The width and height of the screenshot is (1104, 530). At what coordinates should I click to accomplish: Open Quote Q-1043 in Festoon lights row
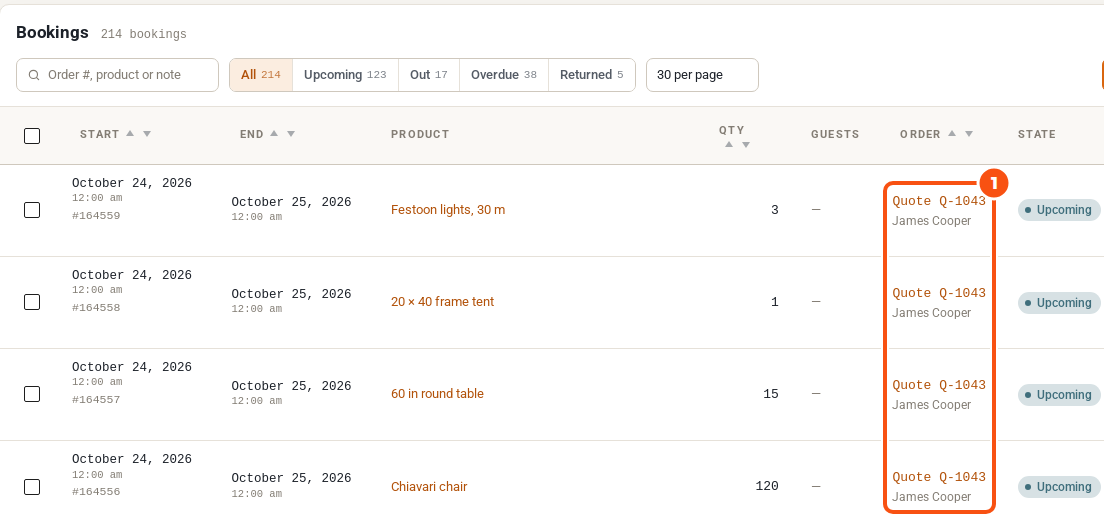[939, 201]
